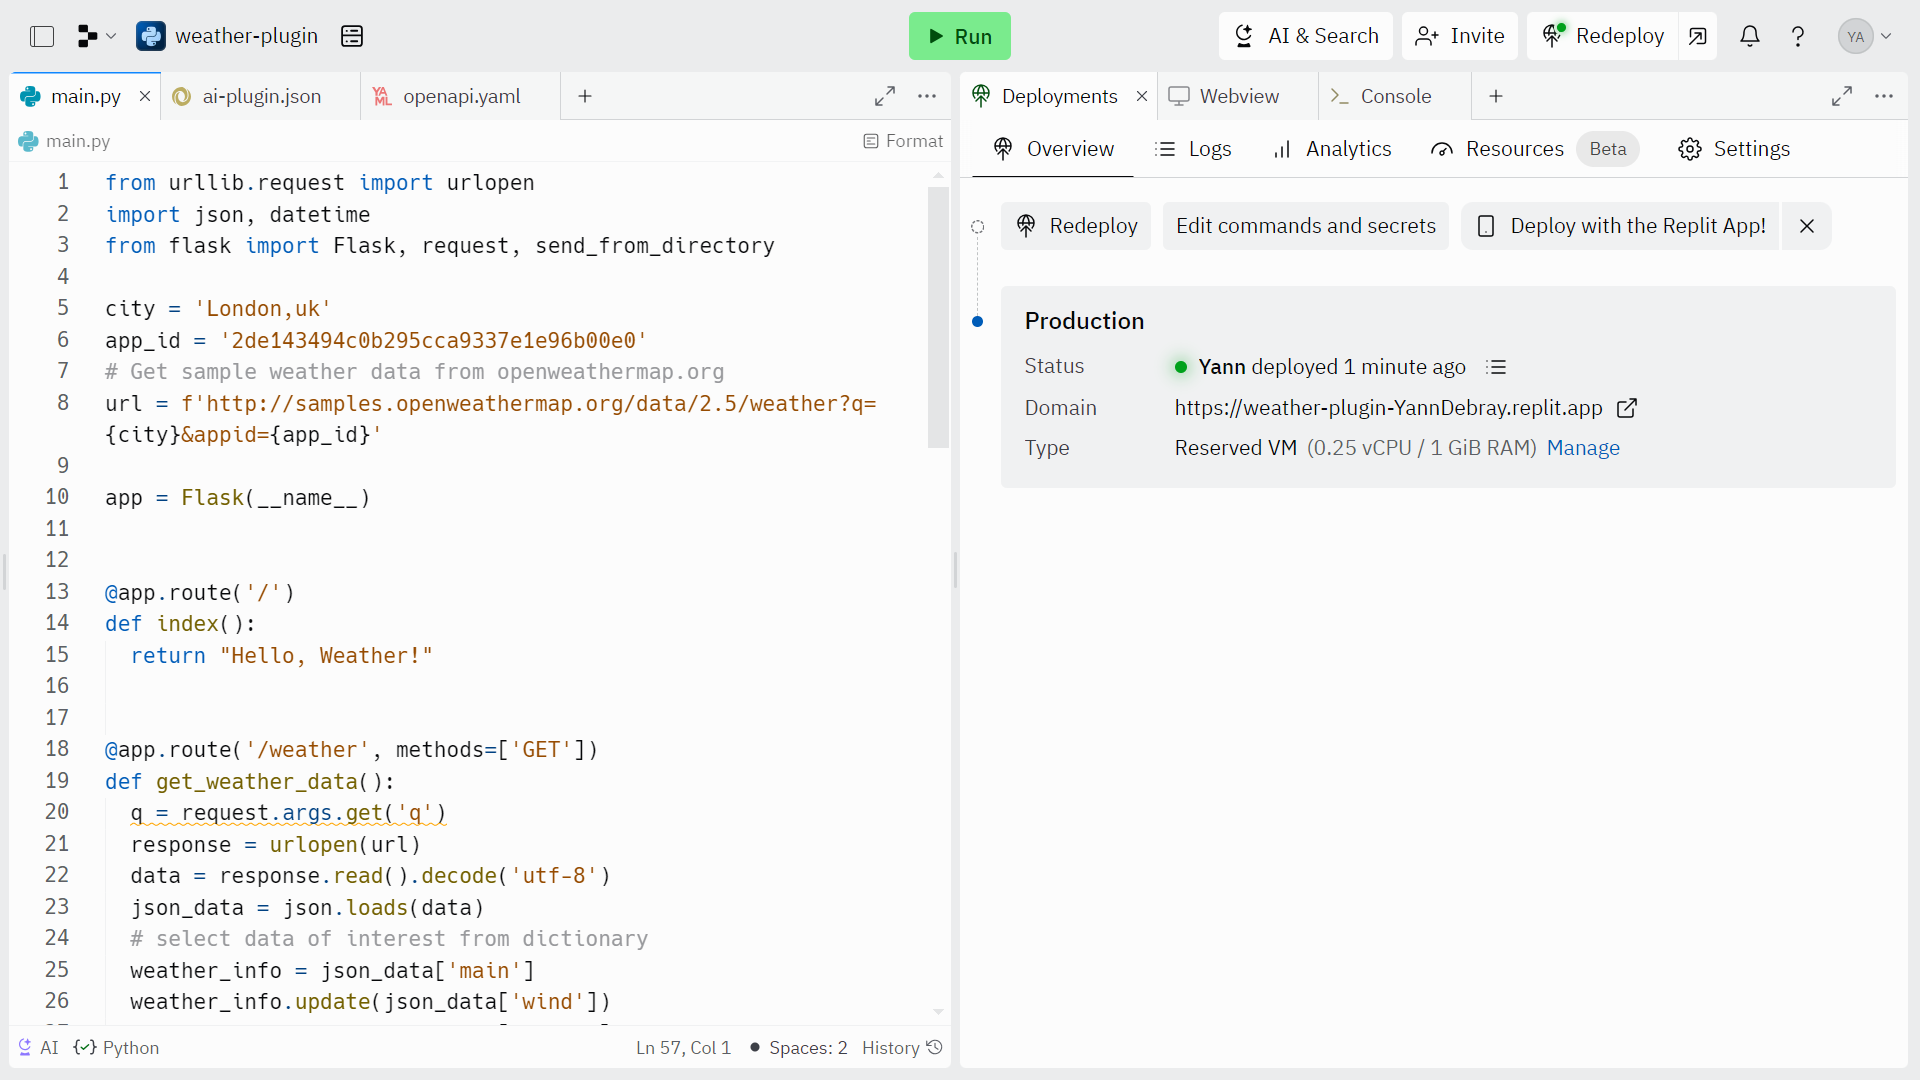Open file History in status bar

click(x=902, y=1047)
